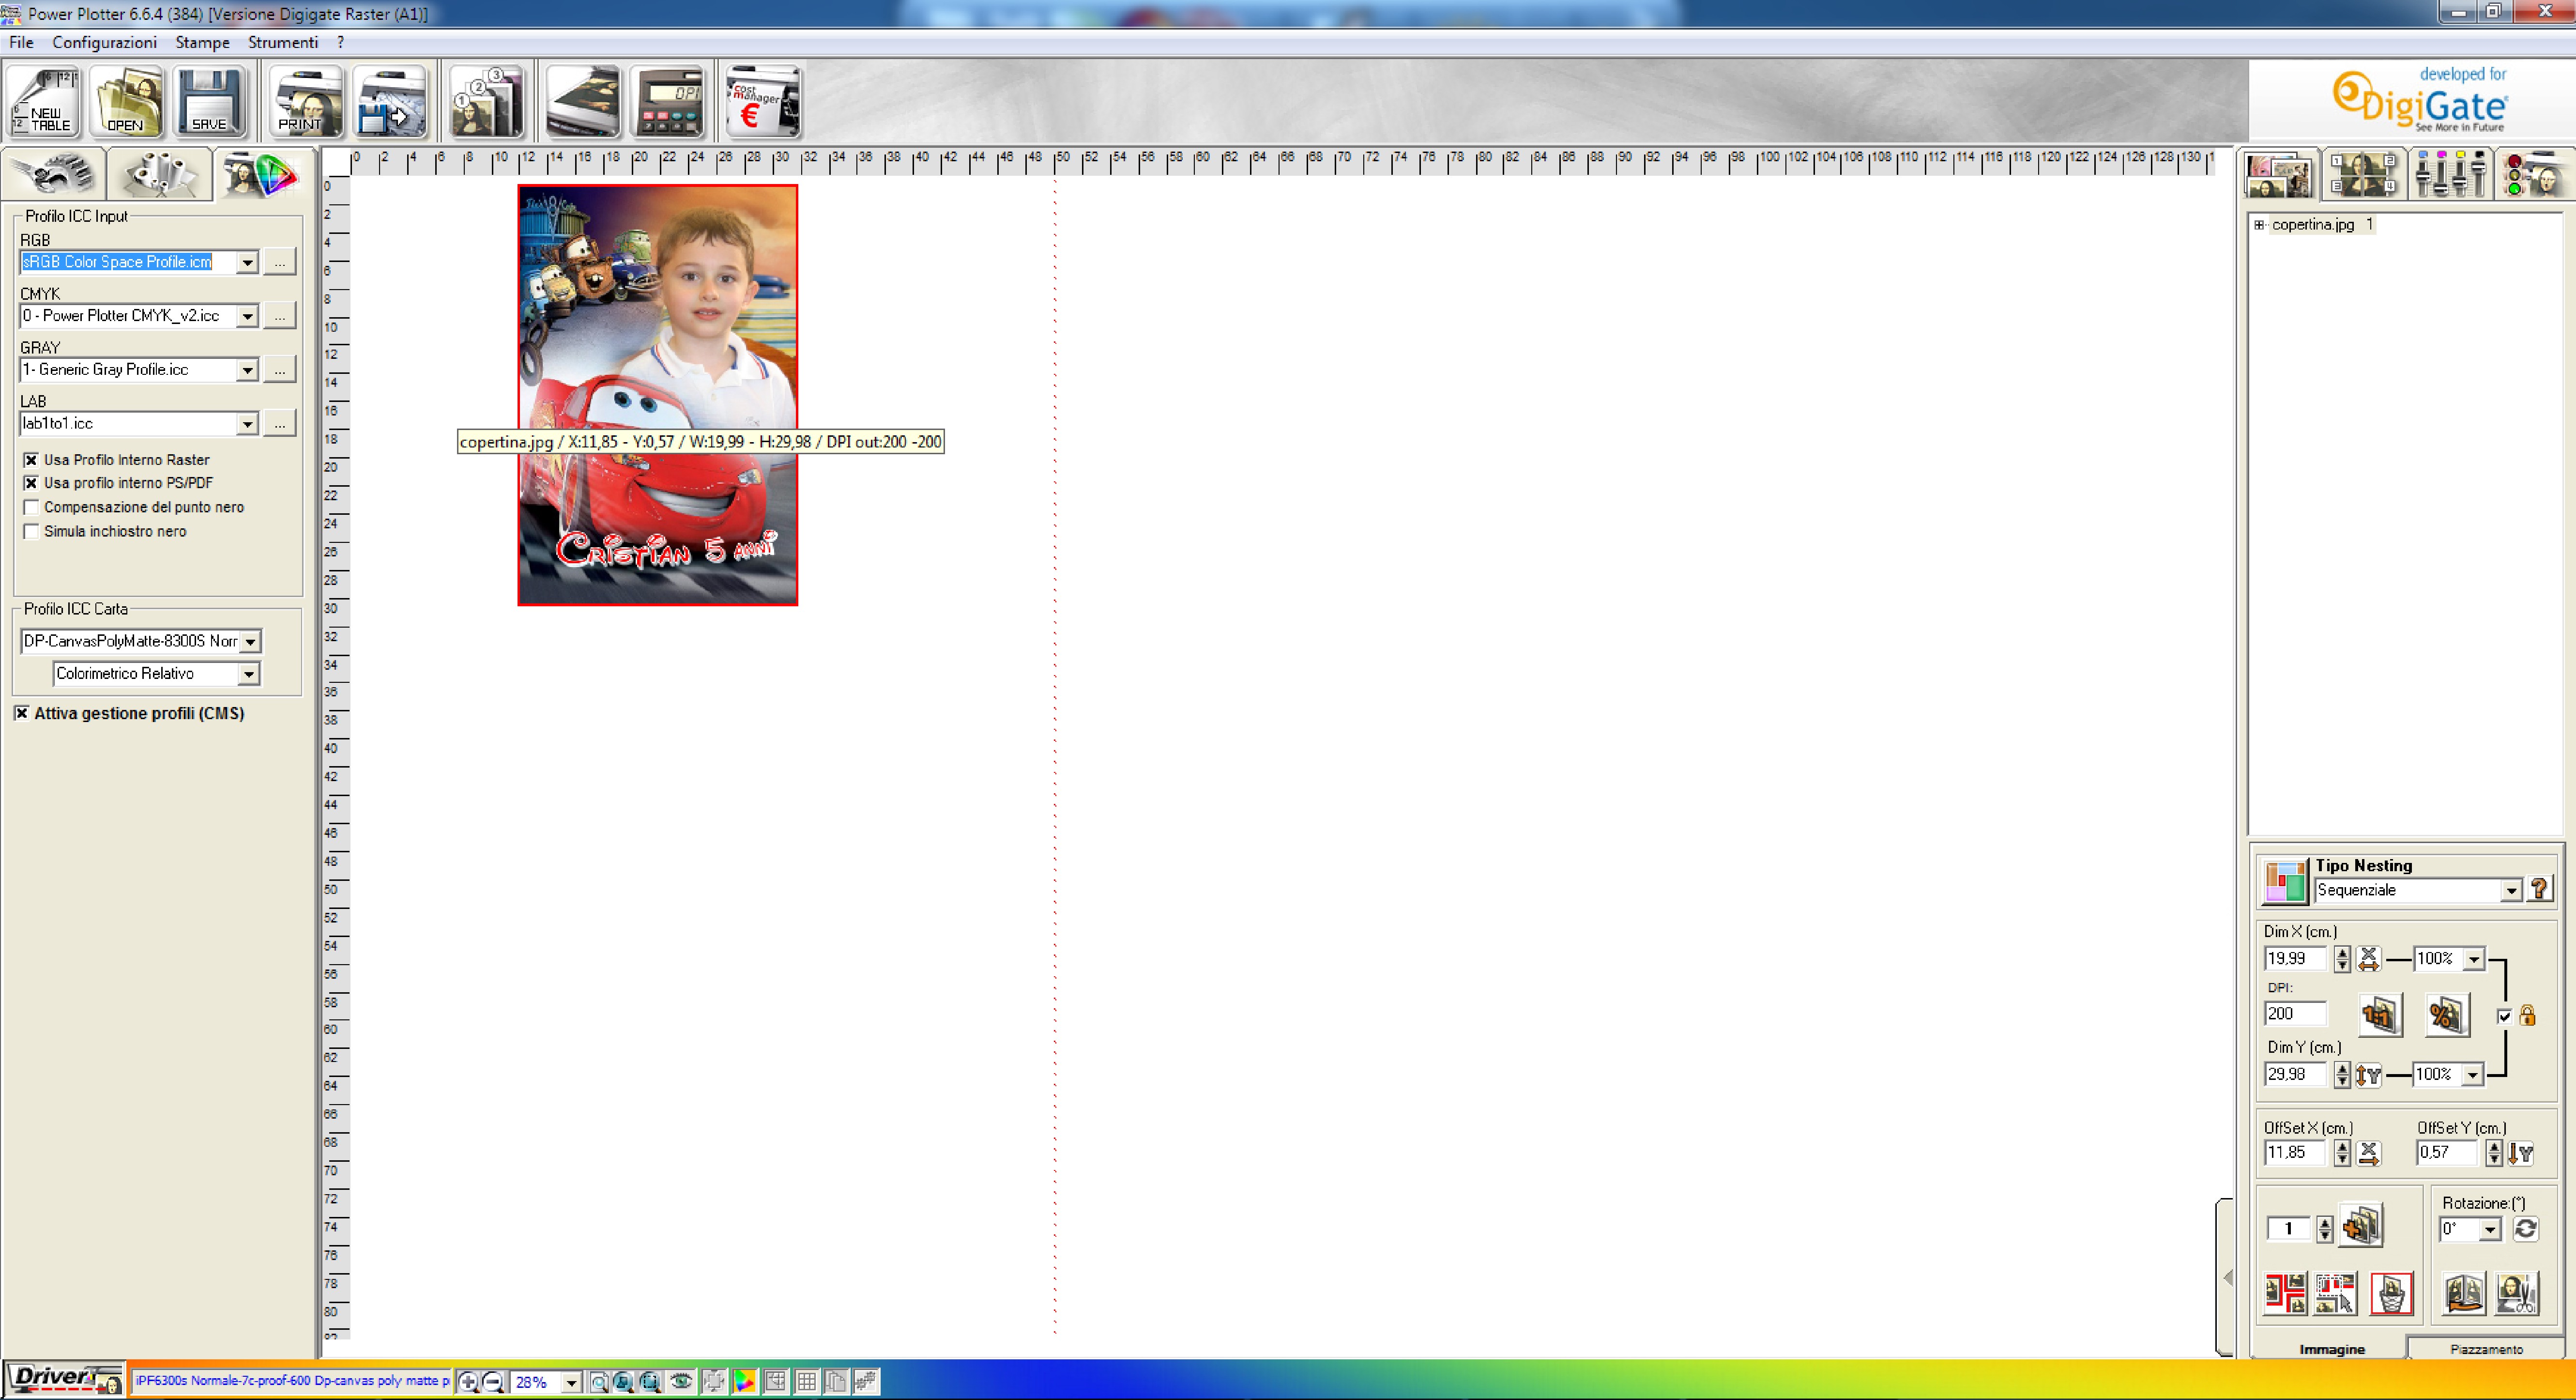
Task: Click the Dim X fit width icon
Action: [x=2368, y=959]
